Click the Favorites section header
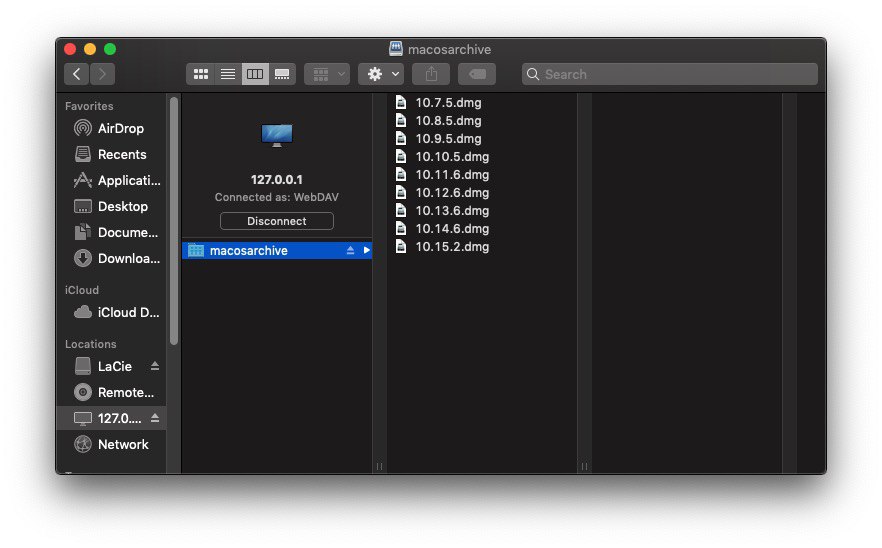 [89, 106]
